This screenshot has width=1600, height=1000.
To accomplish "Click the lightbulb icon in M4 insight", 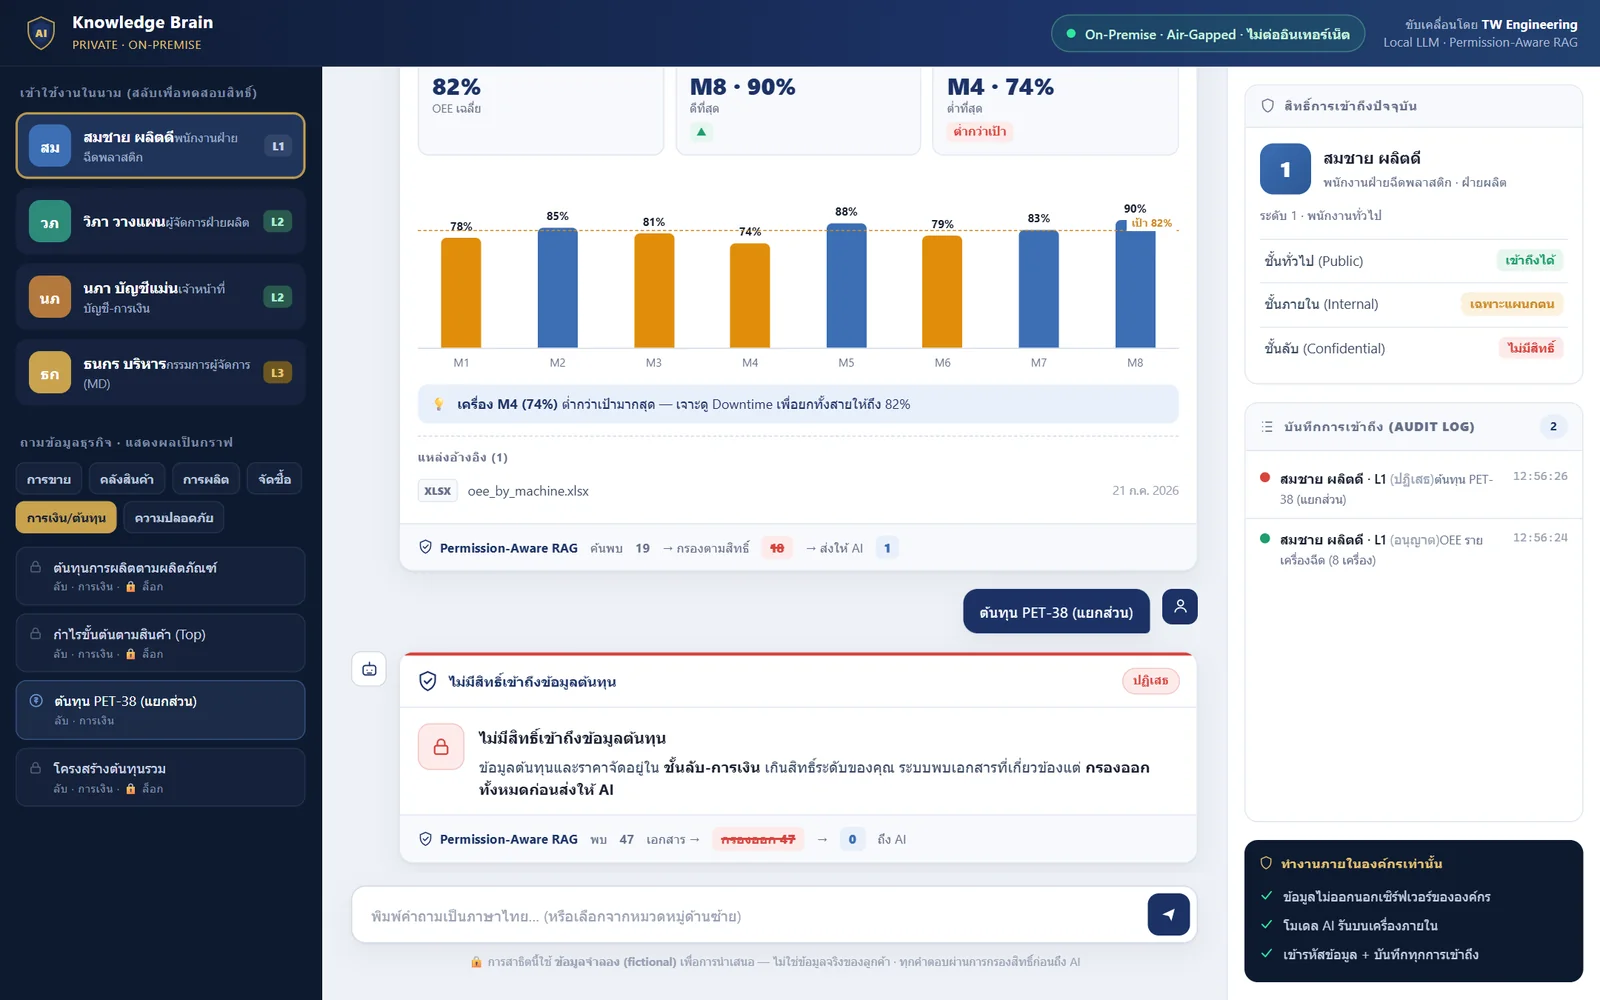I will click(438, 404).
